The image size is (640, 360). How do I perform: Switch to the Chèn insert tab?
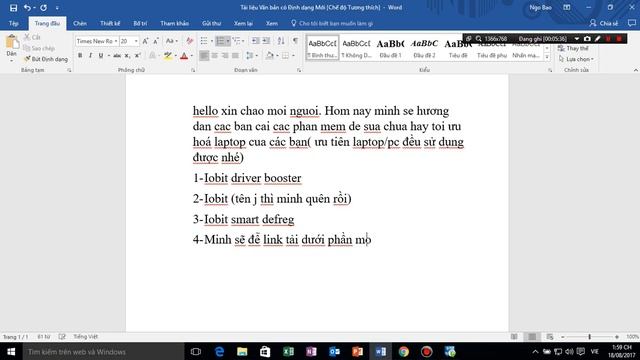tap(80, 23)
